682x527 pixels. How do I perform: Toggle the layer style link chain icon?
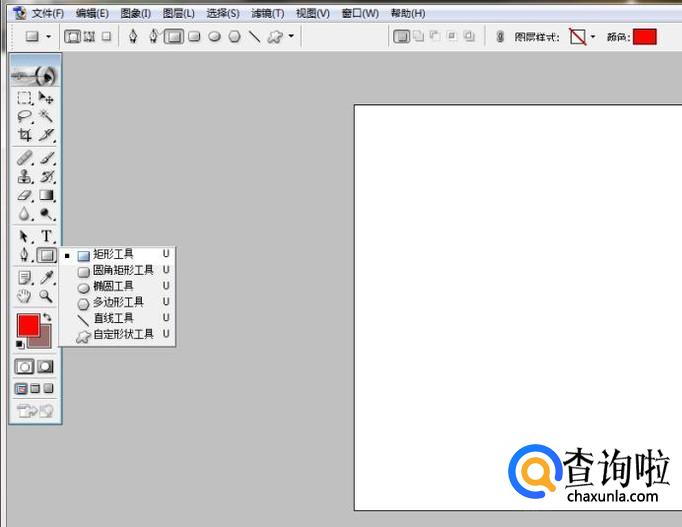point(499,37)
